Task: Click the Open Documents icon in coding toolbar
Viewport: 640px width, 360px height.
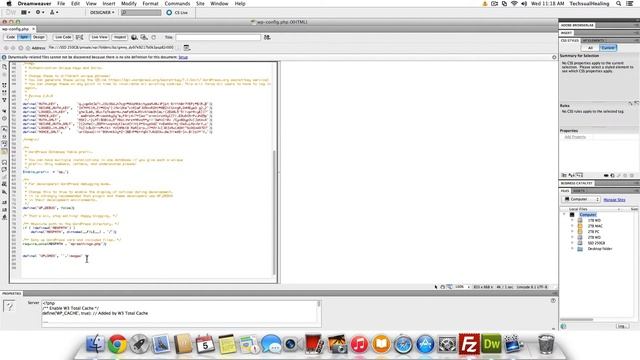Action: pyautogui.click(x=4, y=67)
